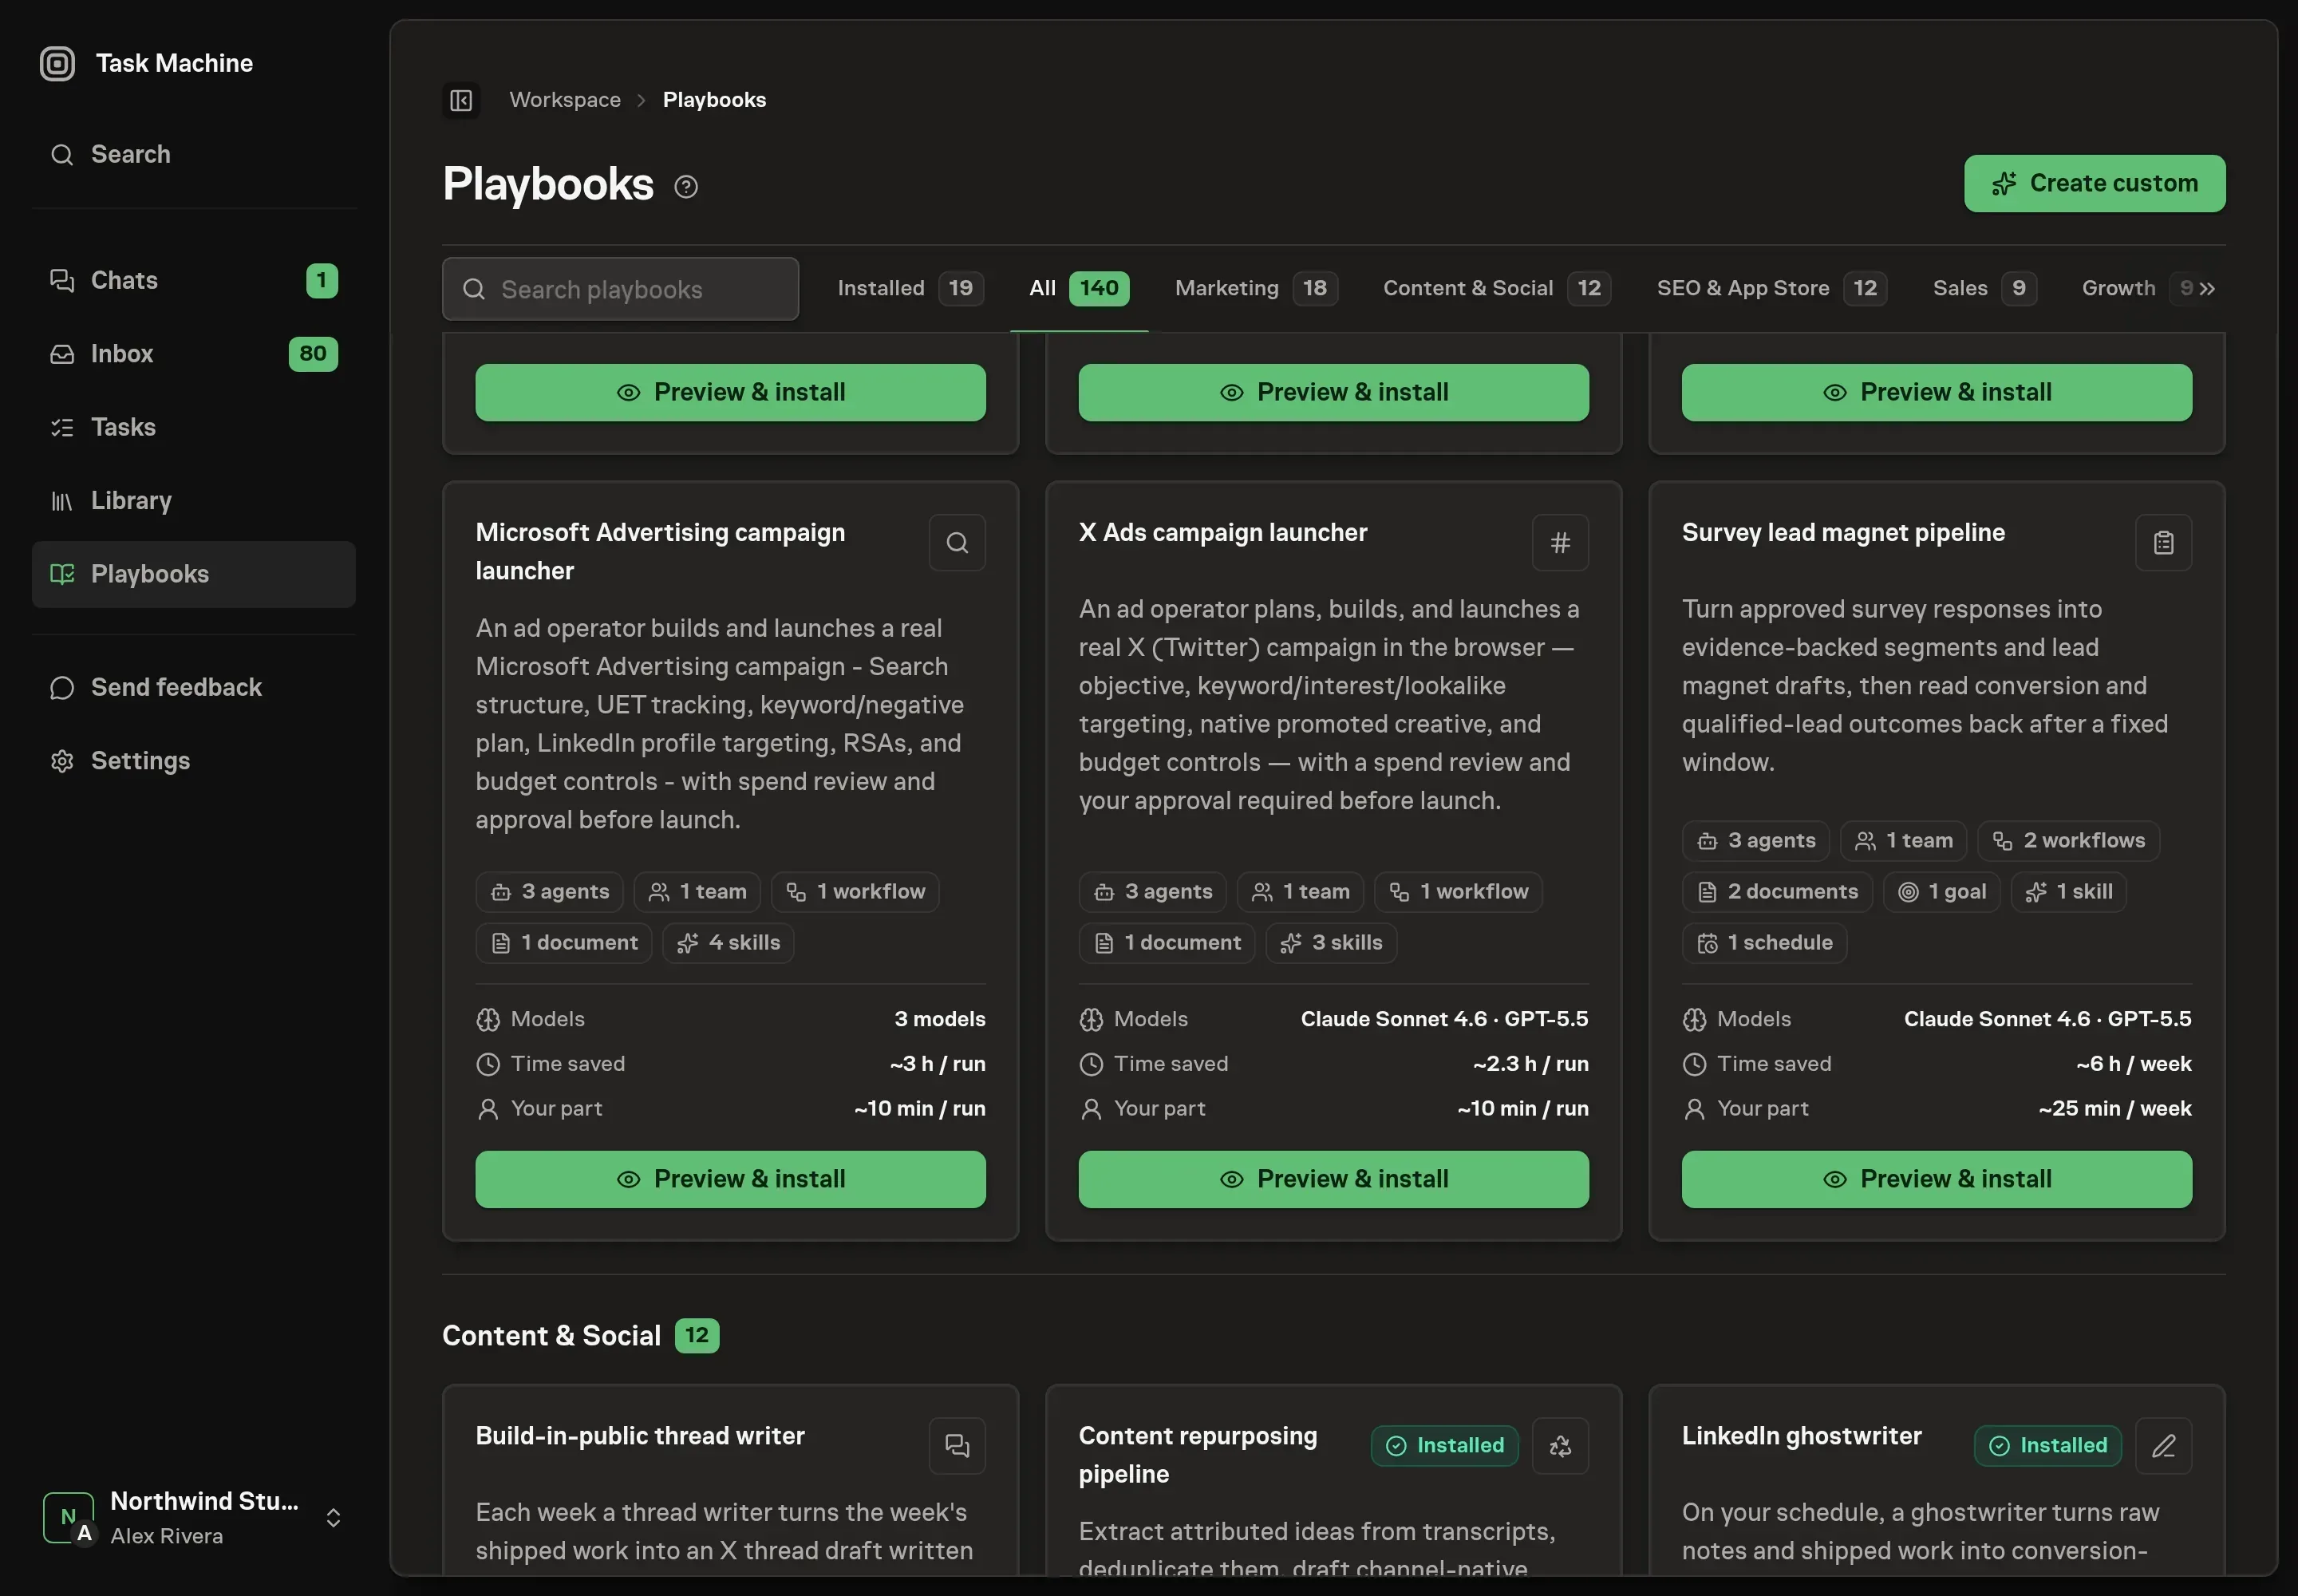Click the Create custom button
This screenshot has height=1596, width=2298.
(x=2094, y=183)
